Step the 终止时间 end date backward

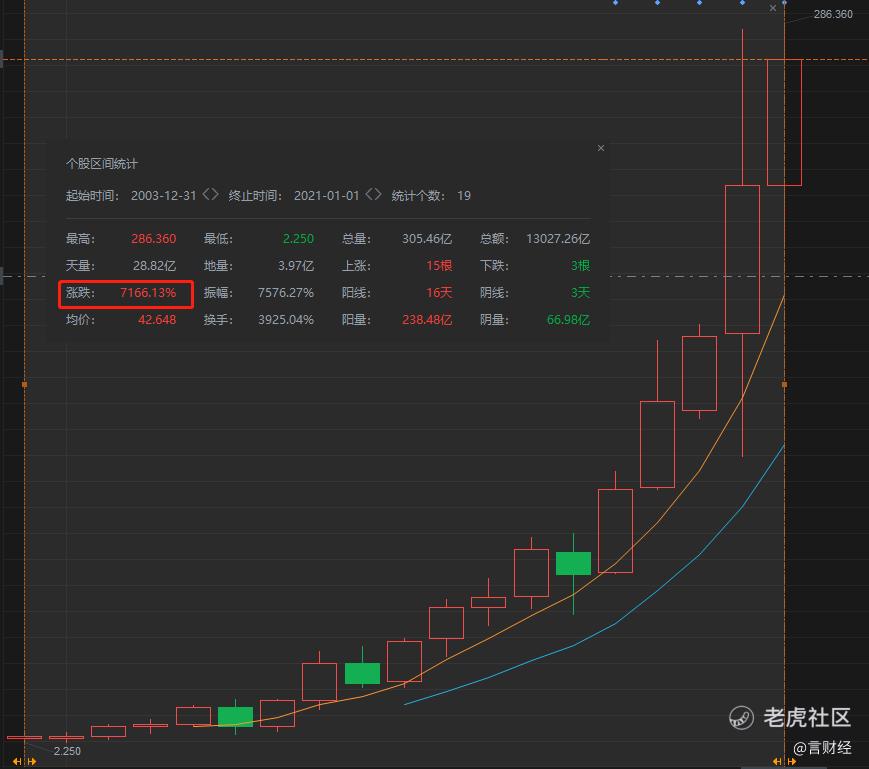pos(369,194)
